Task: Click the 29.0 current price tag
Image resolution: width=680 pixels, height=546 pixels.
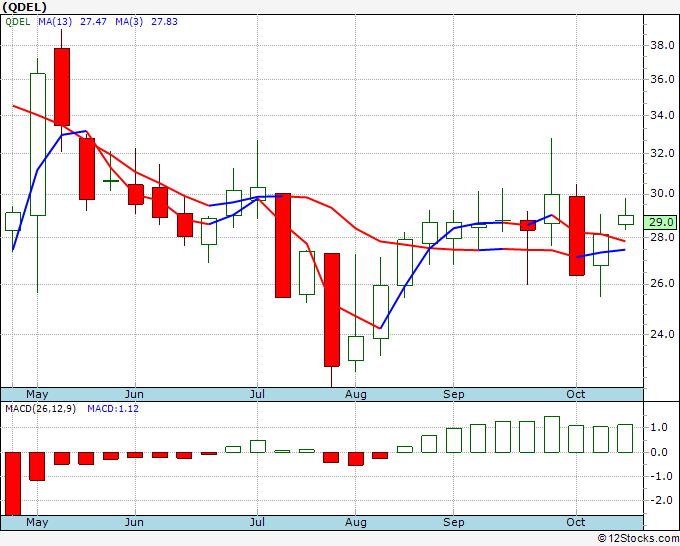Action: click(661, 222)
